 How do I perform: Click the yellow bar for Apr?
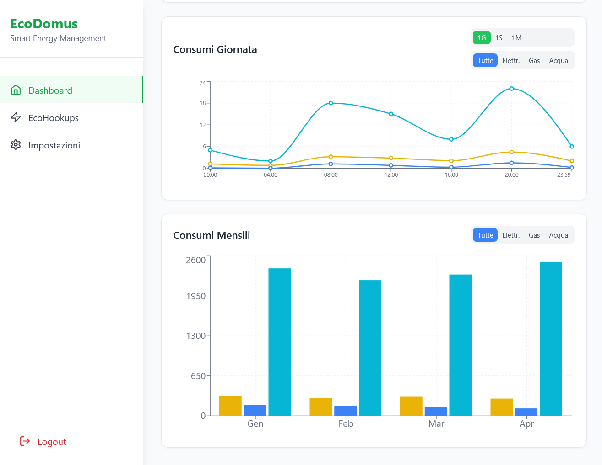tap(502, 407)
